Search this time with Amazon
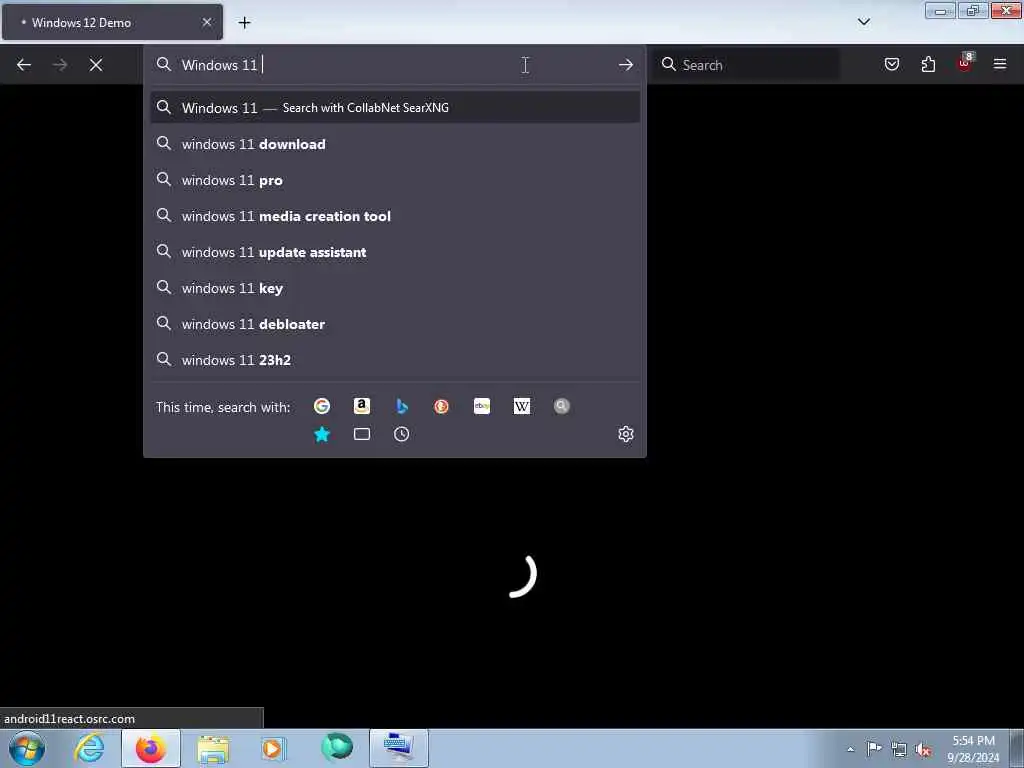Screen dimensions: 1024x768 click(362, 406)
